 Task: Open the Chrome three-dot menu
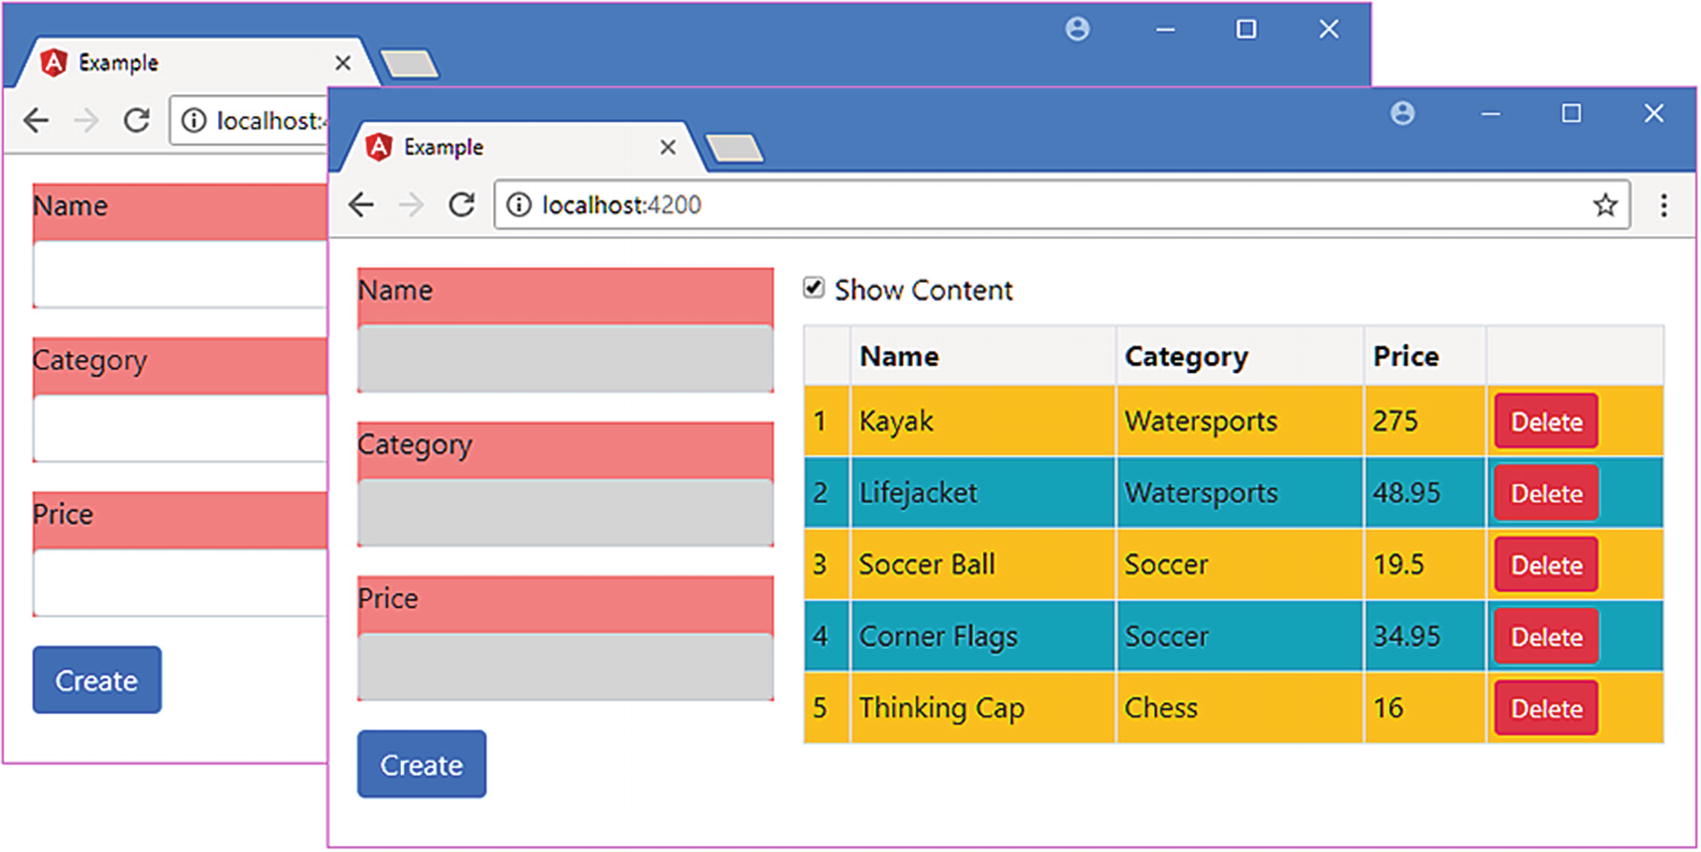[x=1664, y=205]
